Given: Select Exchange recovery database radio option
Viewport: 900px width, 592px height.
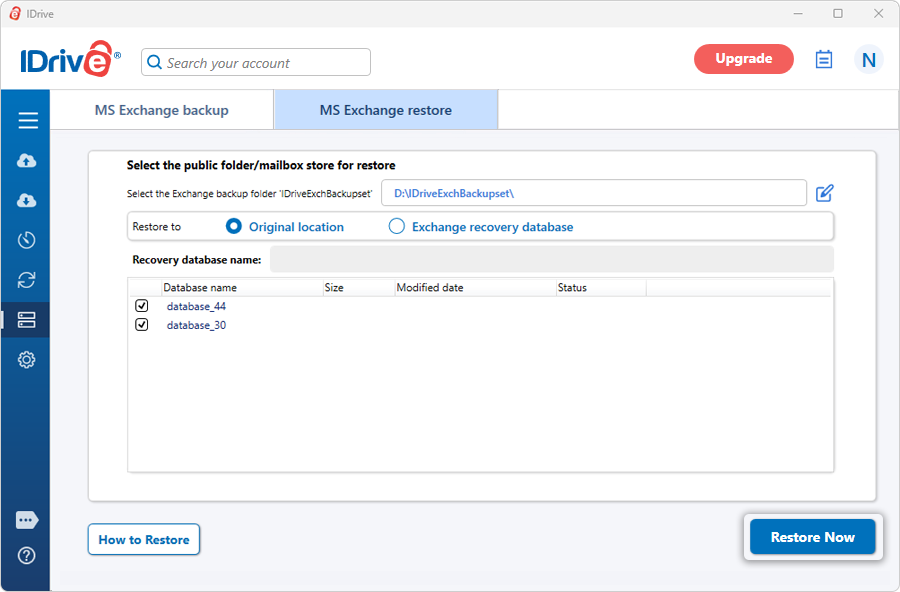Looking at the screenshot, I should click(x=397, y=226).
